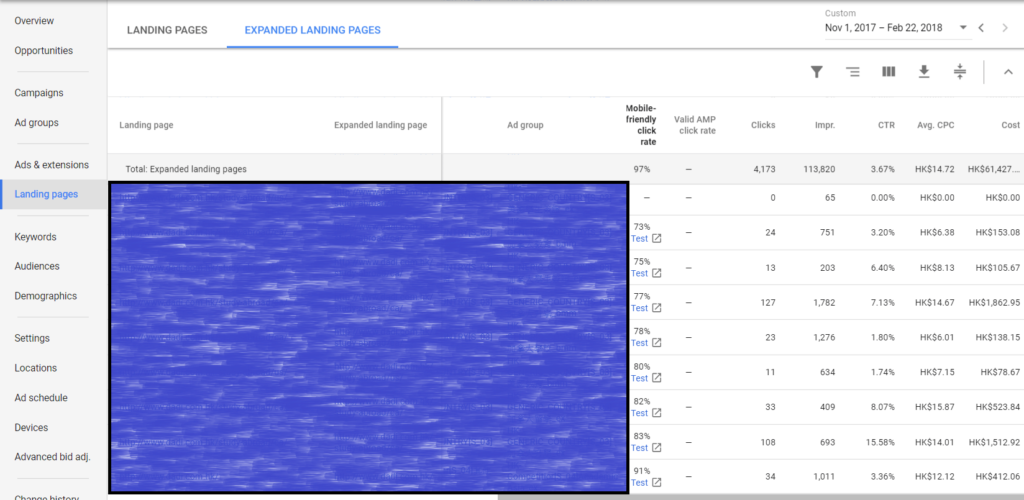Click the Test link in the 77% row

pos(639,307)
